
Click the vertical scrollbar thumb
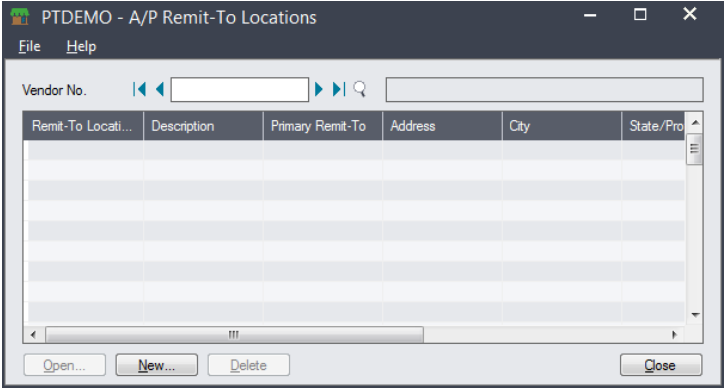695,149
